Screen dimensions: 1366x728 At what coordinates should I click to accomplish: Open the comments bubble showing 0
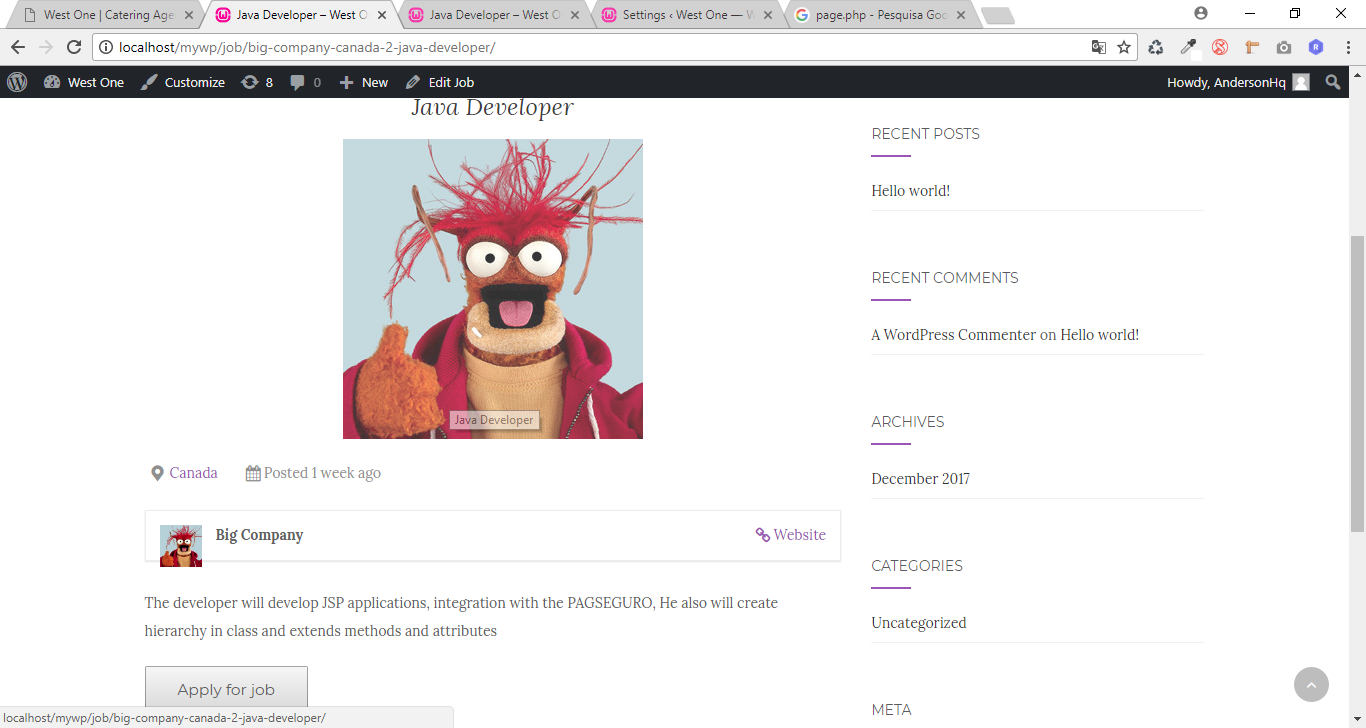pyautogui.click(x=305, y=82)
